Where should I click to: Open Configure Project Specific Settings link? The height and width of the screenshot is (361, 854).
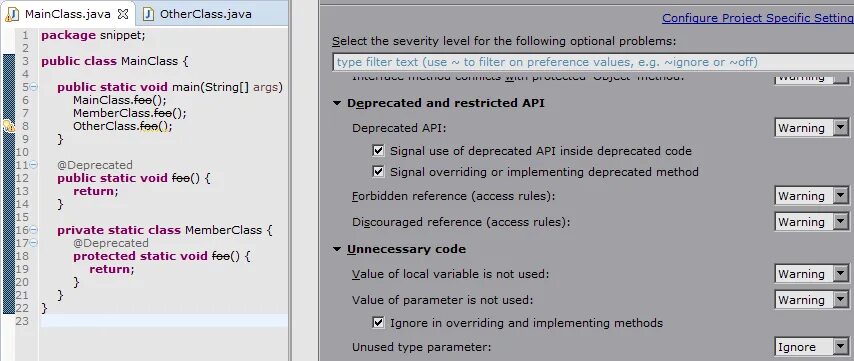click(758, 18)
